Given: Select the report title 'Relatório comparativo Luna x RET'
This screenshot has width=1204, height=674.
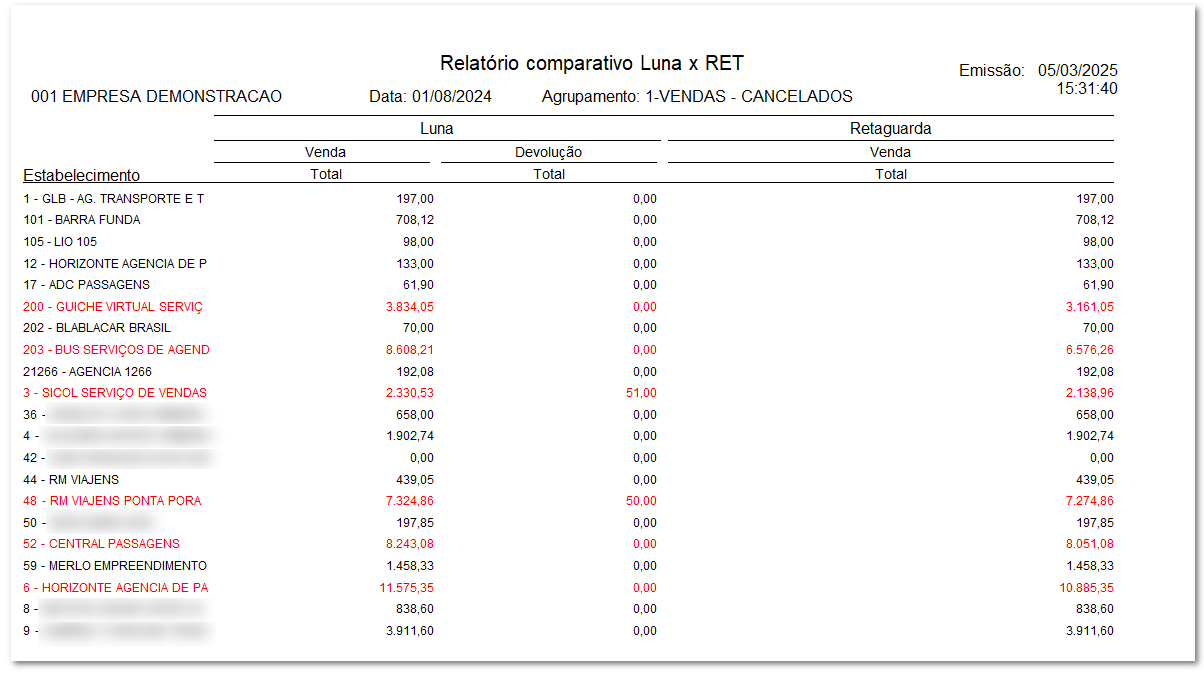Looking at the screenshot, I should [592, 63].
